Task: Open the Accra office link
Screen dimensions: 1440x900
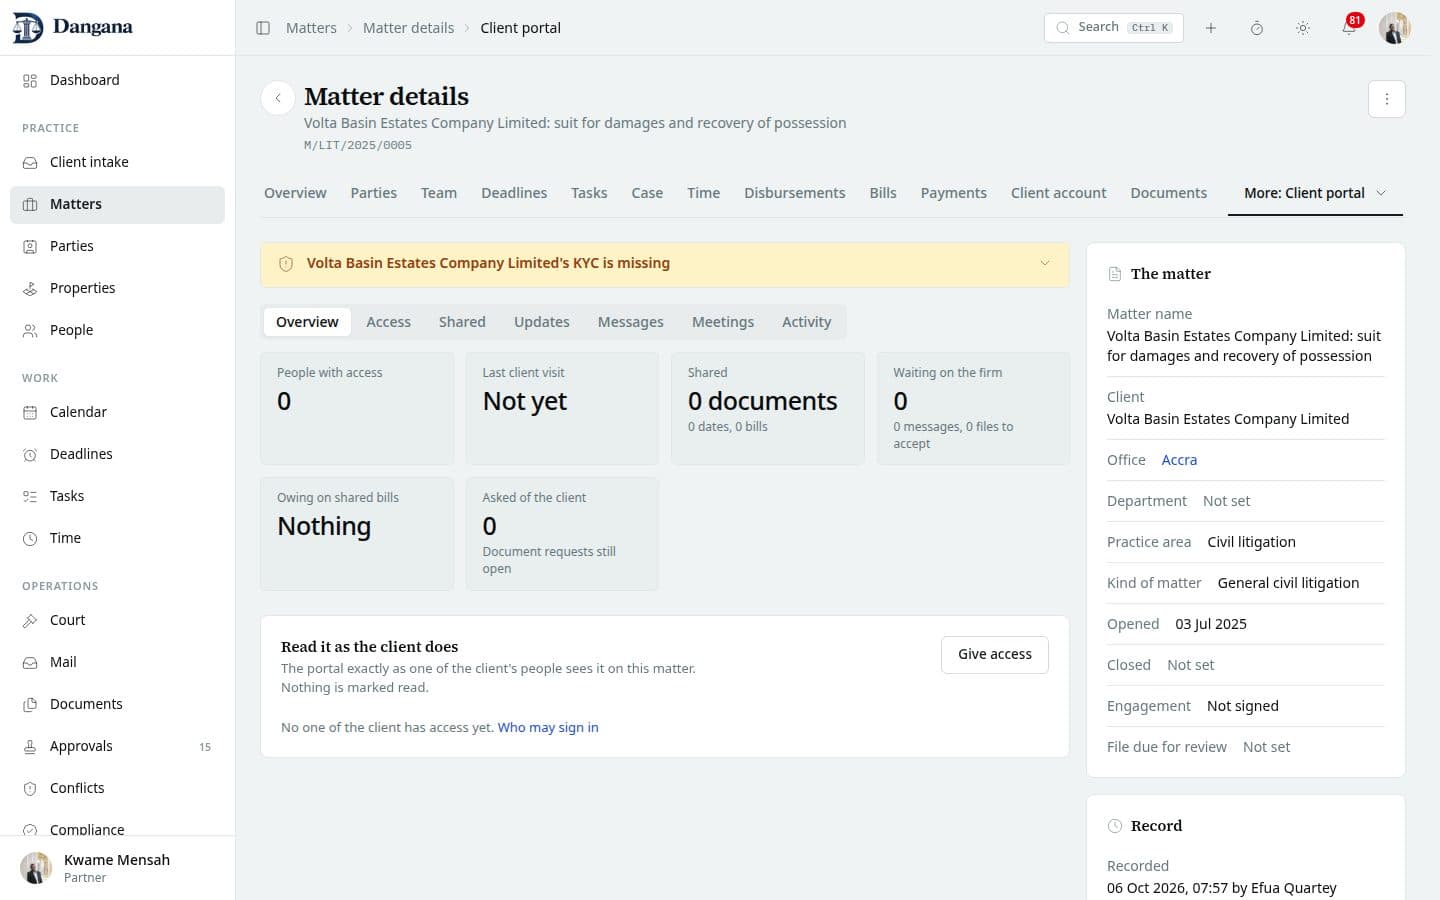Action: pyautogui.click(x=1179, y=460)
